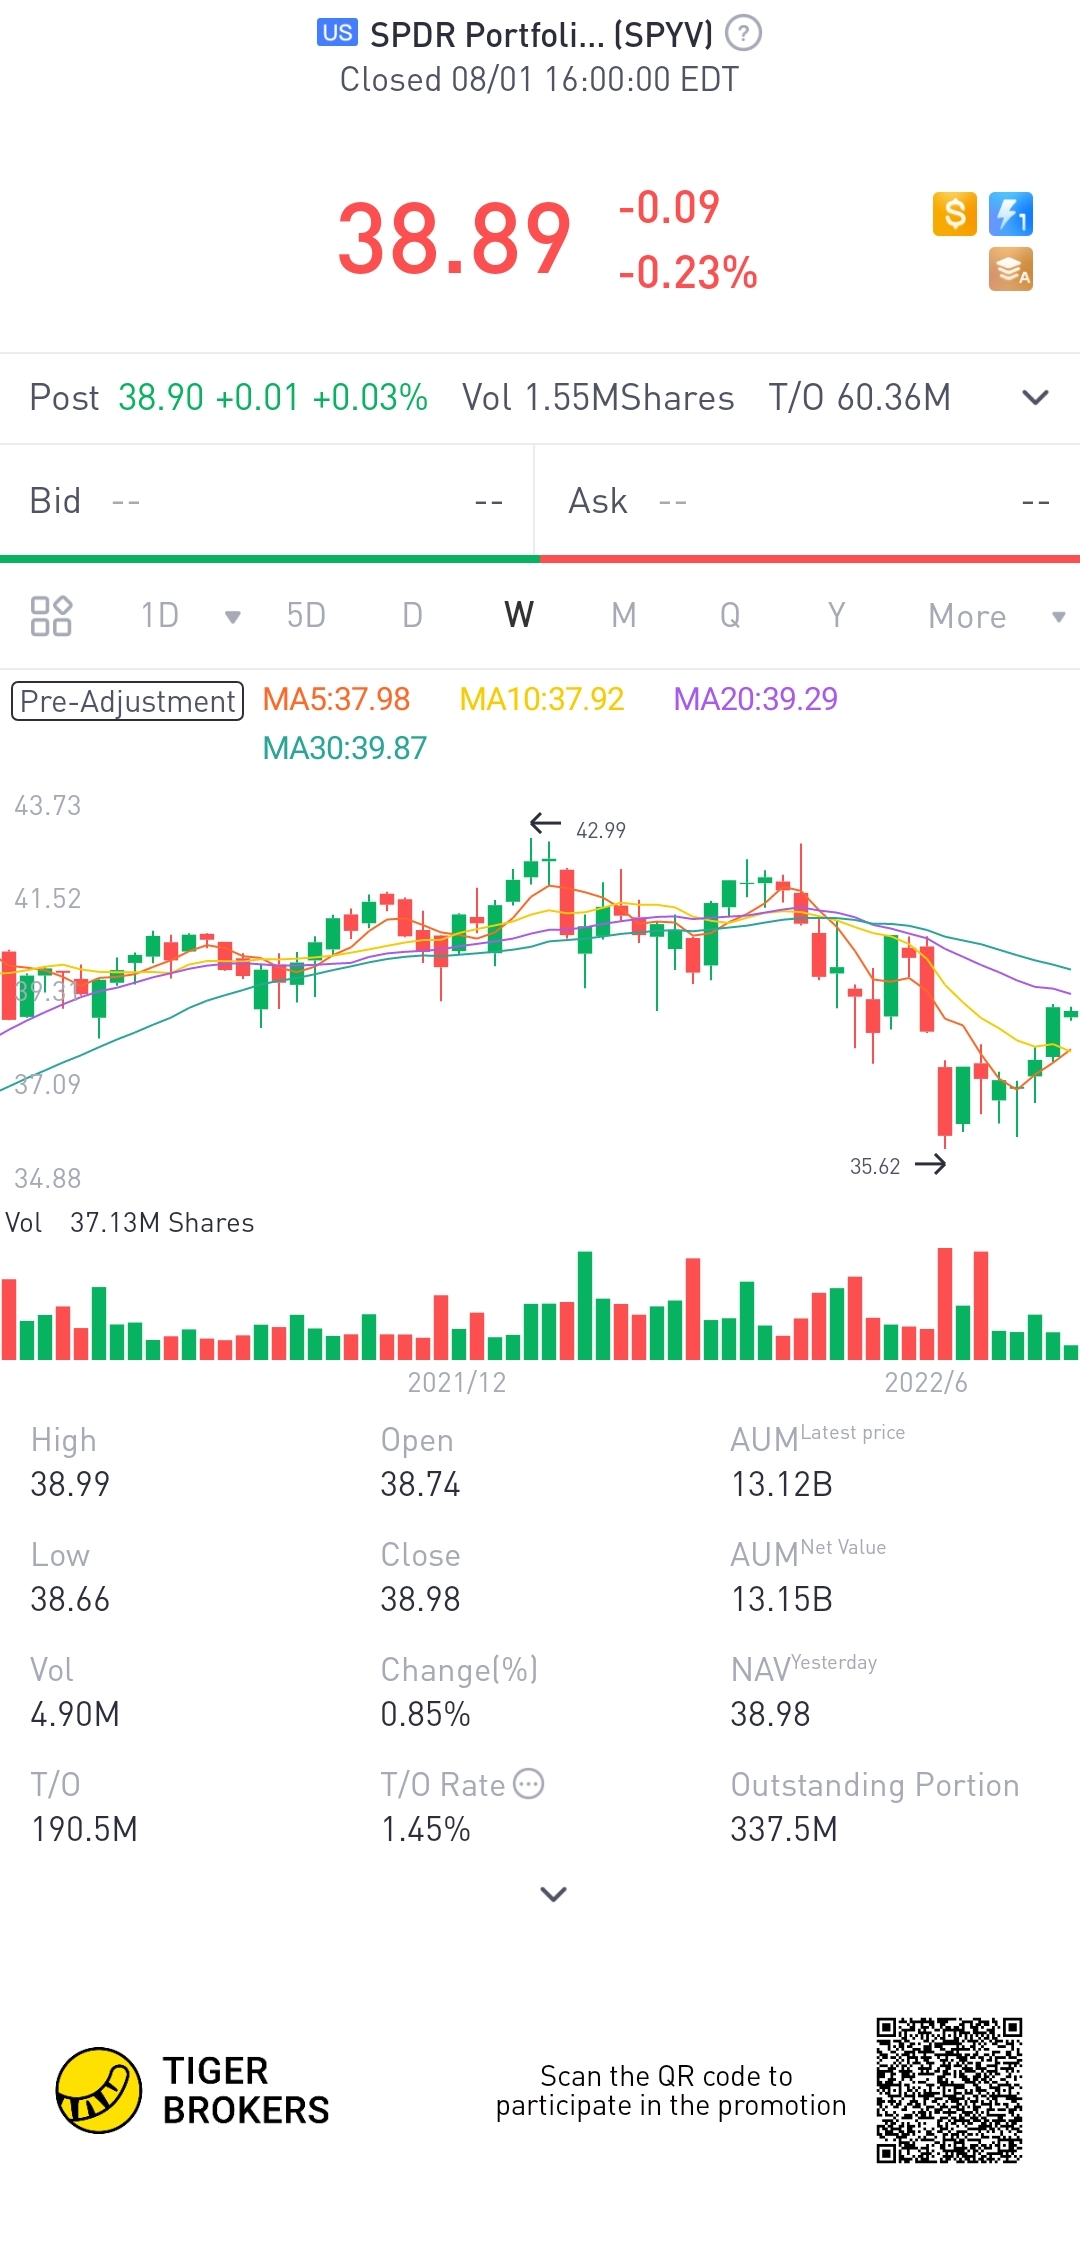Tap the question mark help icon

(x=743, y=34)
